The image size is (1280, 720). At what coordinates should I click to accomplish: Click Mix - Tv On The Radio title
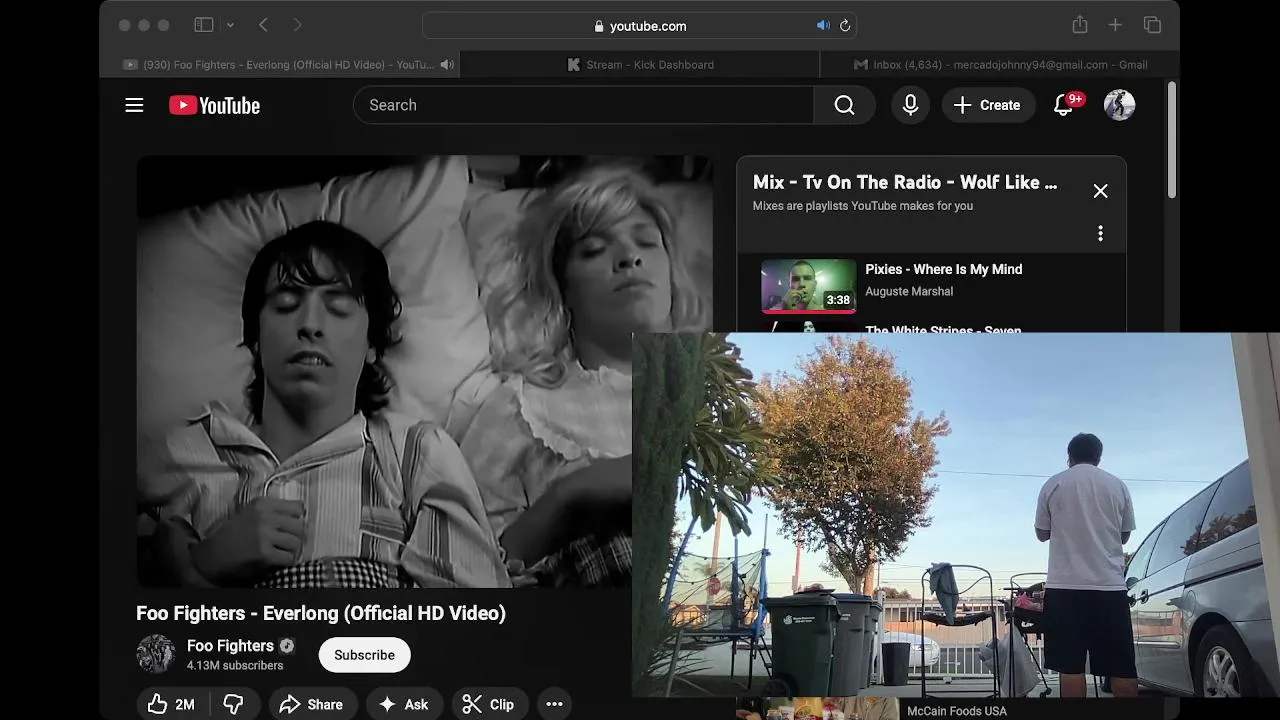[905, 182]
